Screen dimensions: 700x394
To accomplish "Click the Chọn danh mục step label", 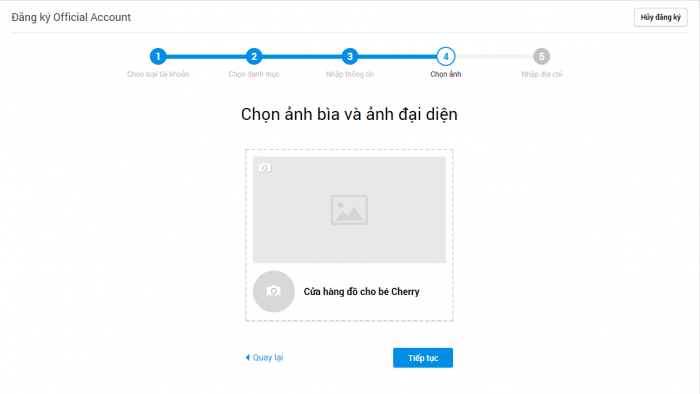I will point(254,74).
